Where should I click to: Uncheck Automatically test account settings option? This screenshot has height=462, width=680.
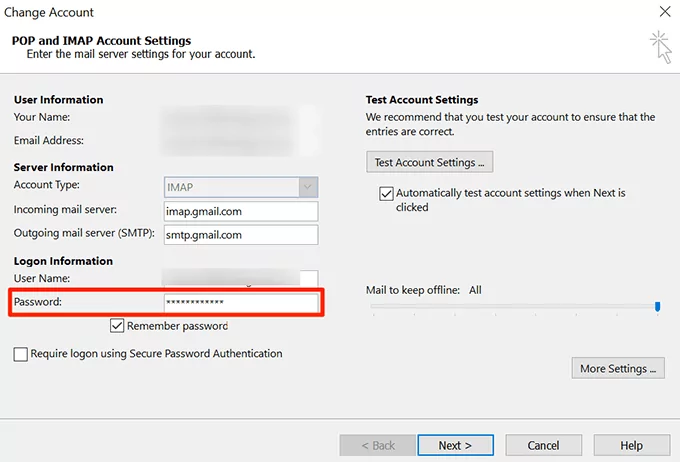(x=386, y=193)
